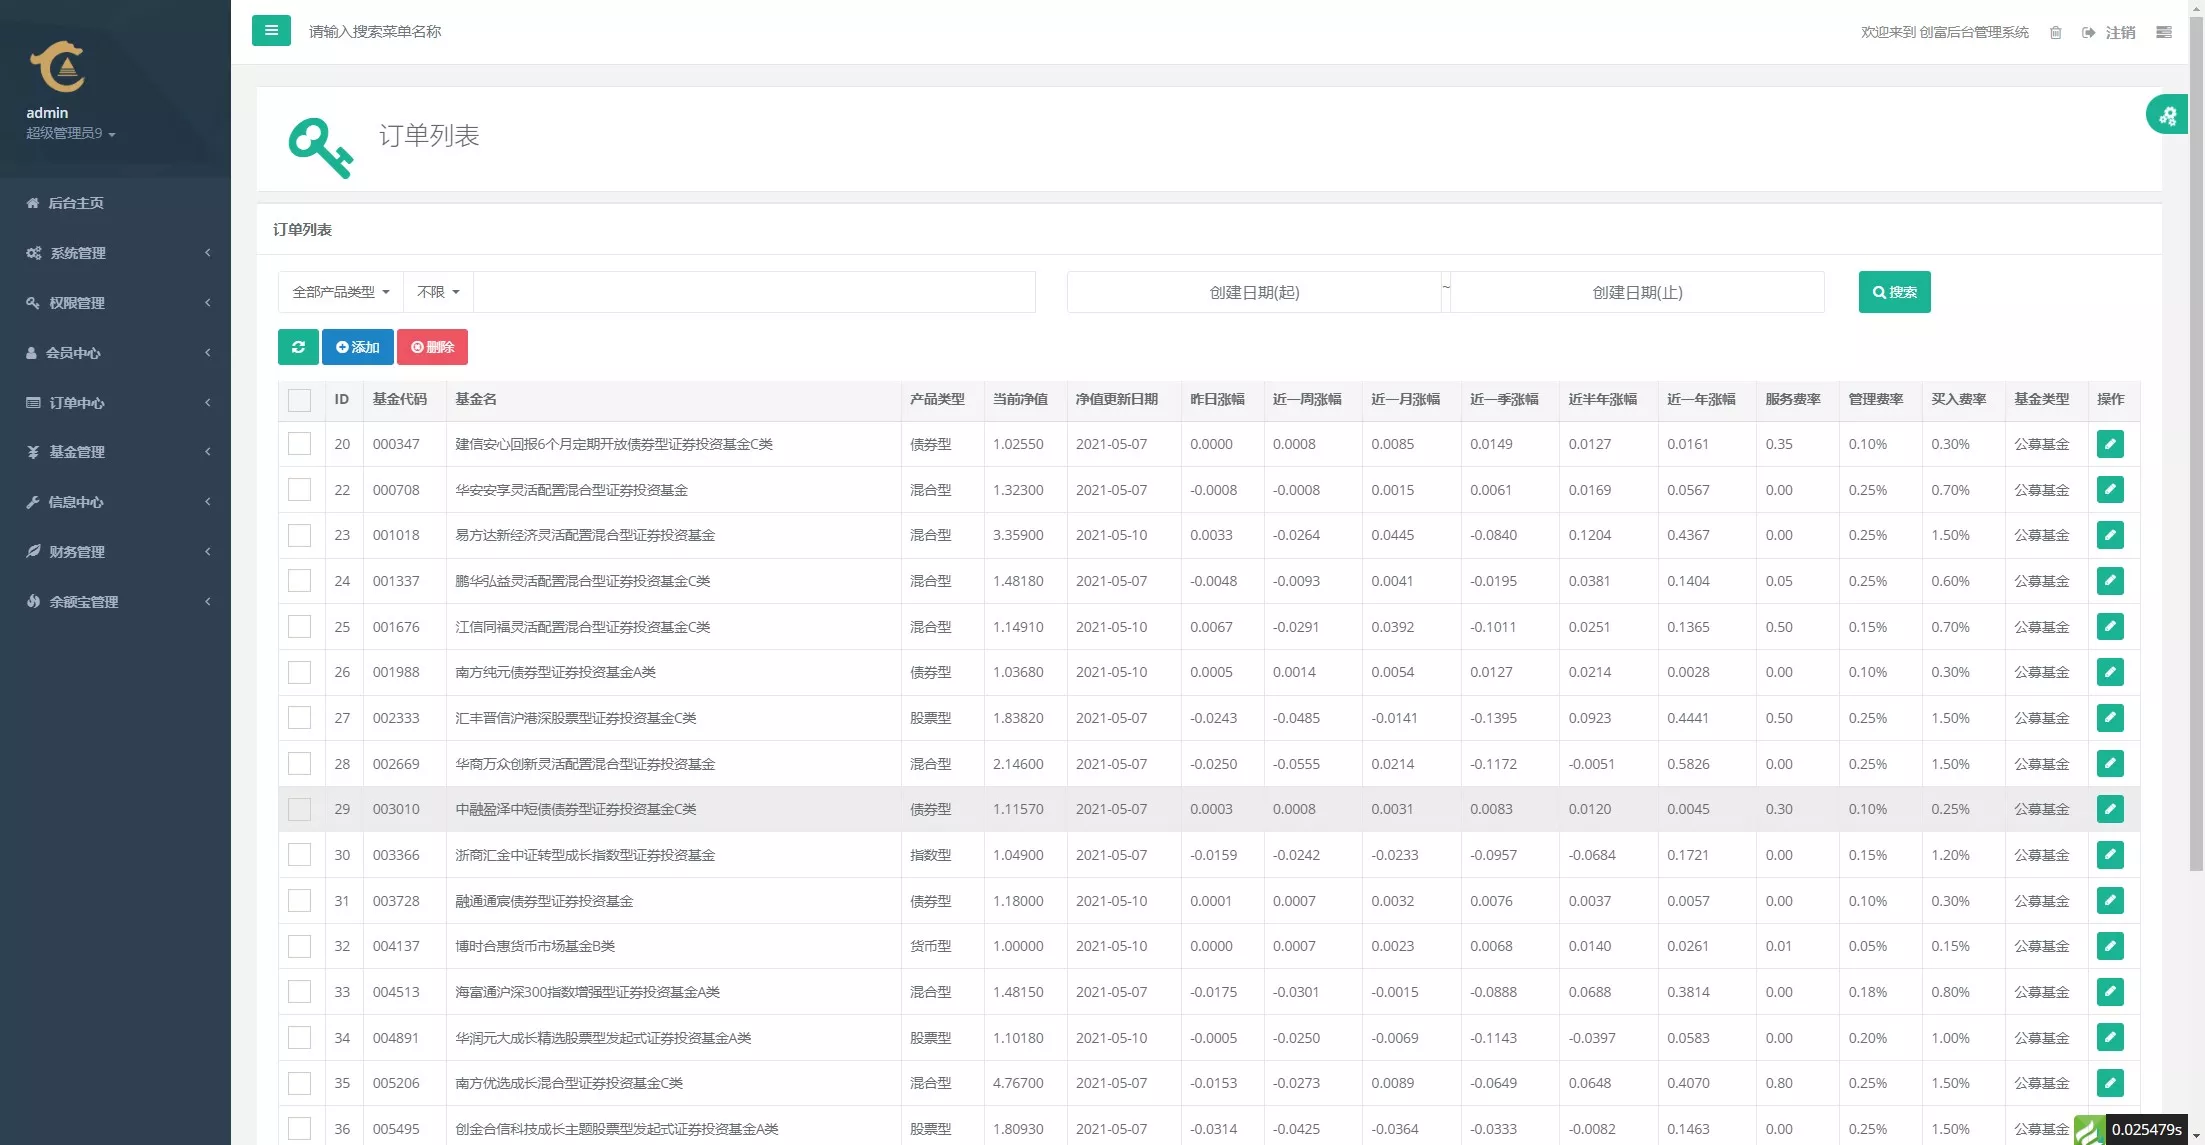Click the list icon at top right
Screen dimensions: 2205x1145
2164,32
